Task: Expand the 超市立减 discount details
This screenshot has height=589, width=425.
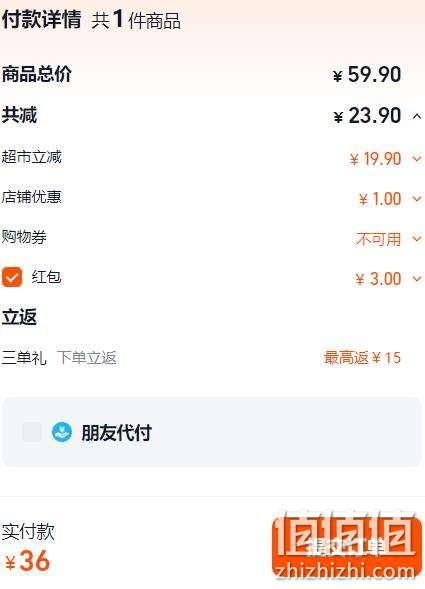Action: [417, 159]
